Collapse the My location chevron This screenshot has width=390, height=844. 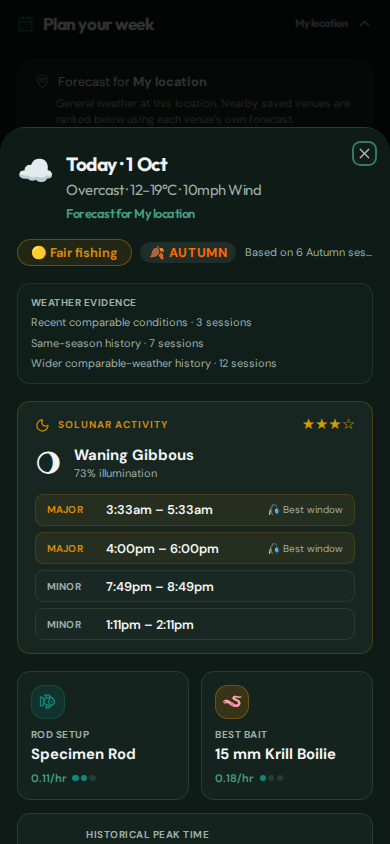(x=364, y=24)
